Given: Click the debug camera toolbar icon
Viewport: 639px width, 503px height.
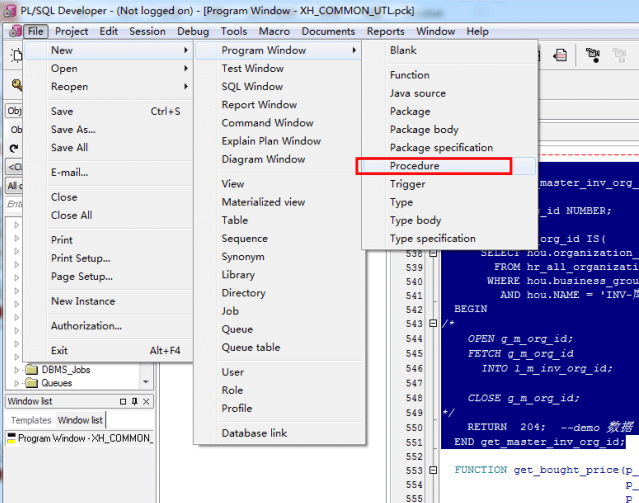Looking at the screenshot, I should [593, 55].
